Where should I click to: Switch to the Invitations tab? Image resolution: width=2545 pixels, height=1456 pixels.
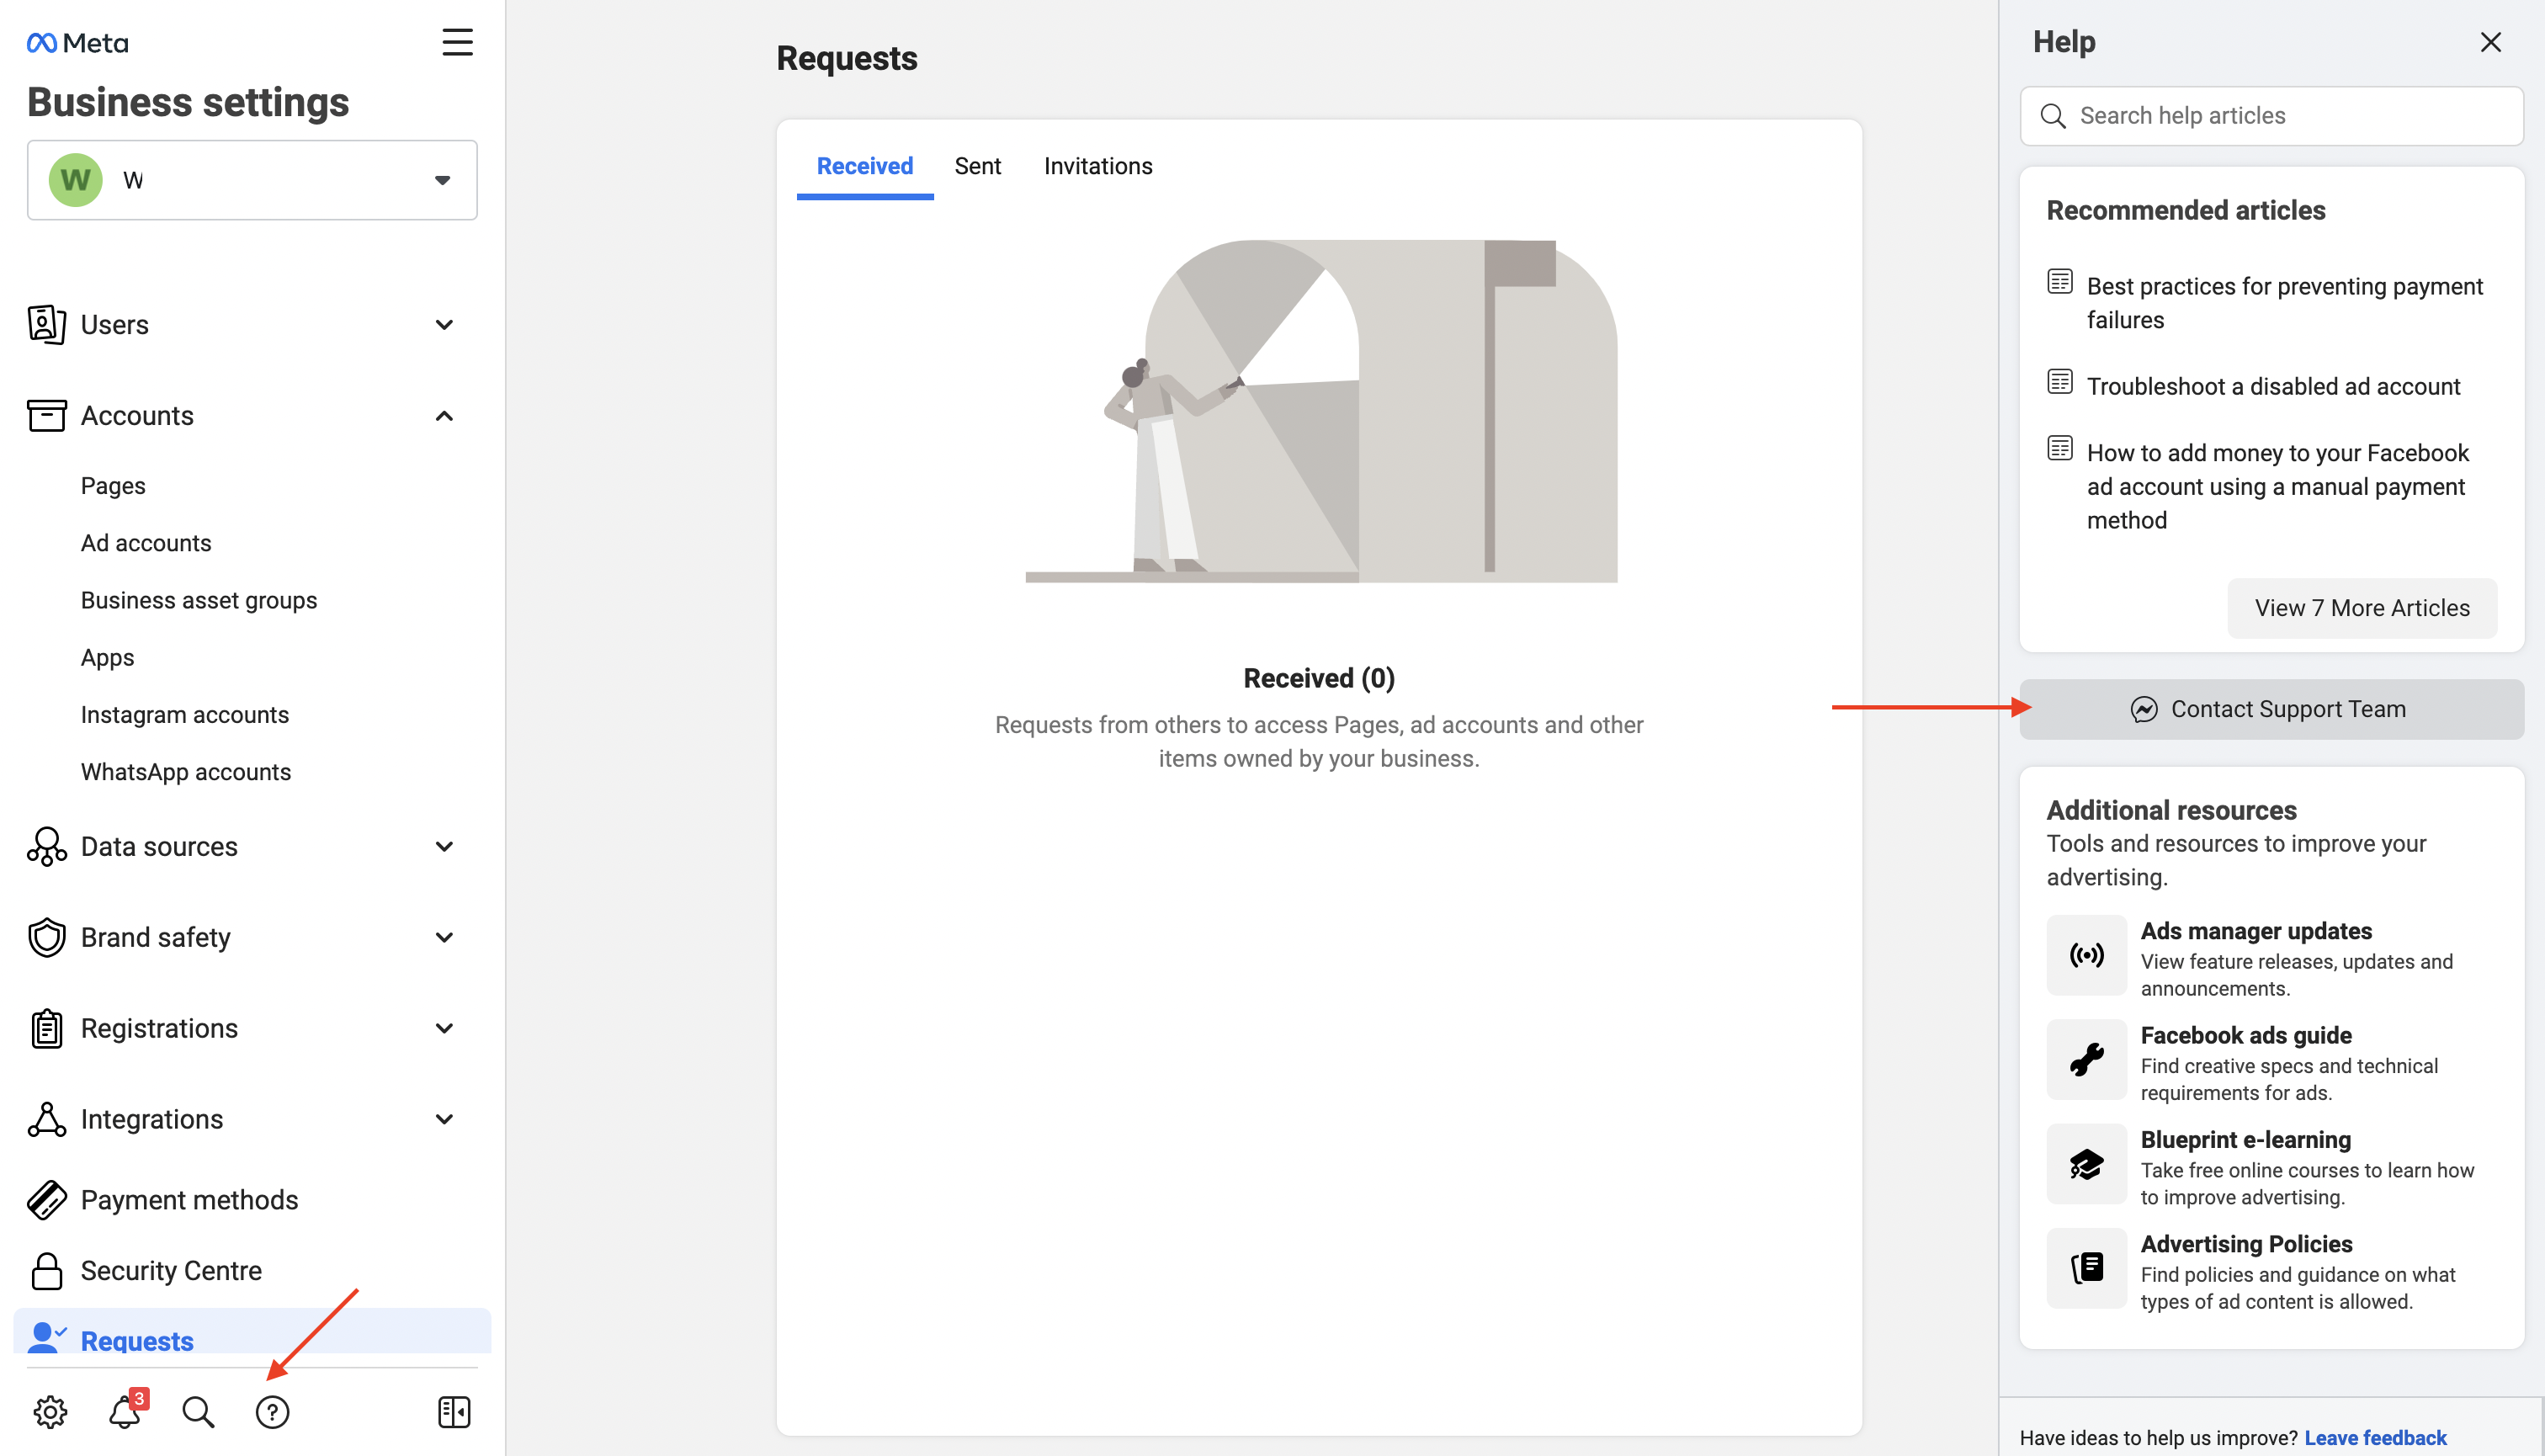(1098, 166)
